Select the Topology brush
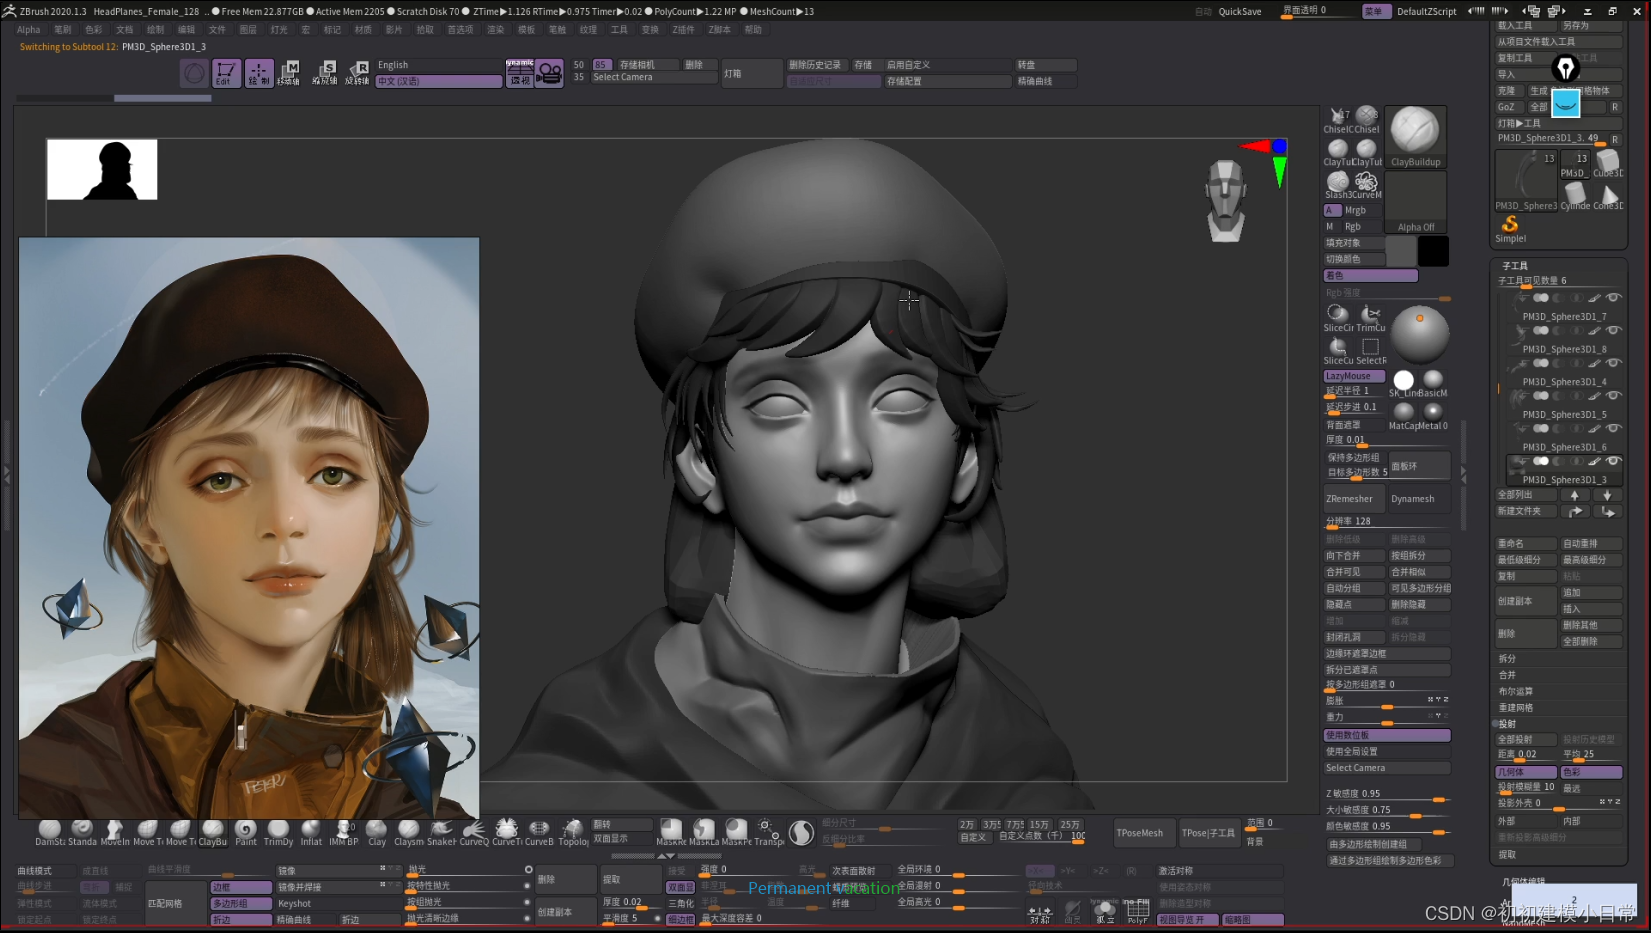 [572, 829]
